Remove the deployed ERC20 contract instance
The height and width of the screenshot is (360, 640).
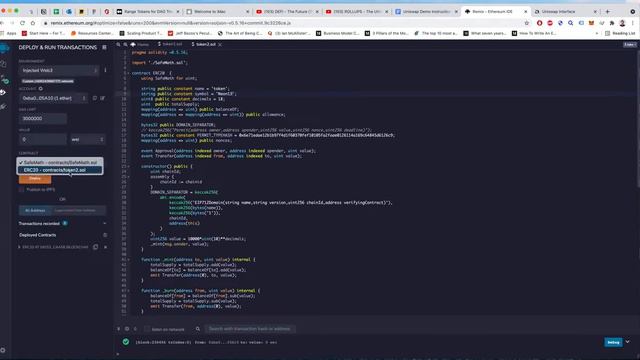pos(105,247)
